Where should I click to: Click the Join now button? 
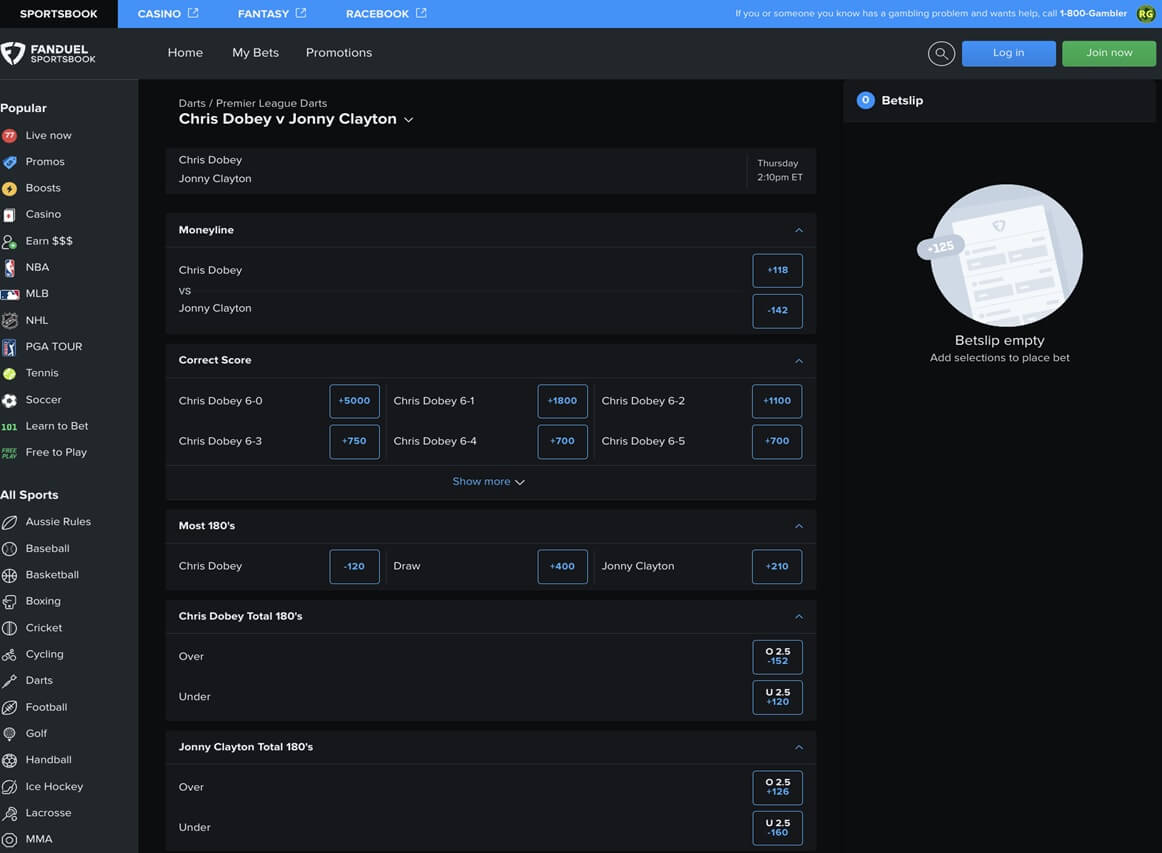pos(1109,53)
